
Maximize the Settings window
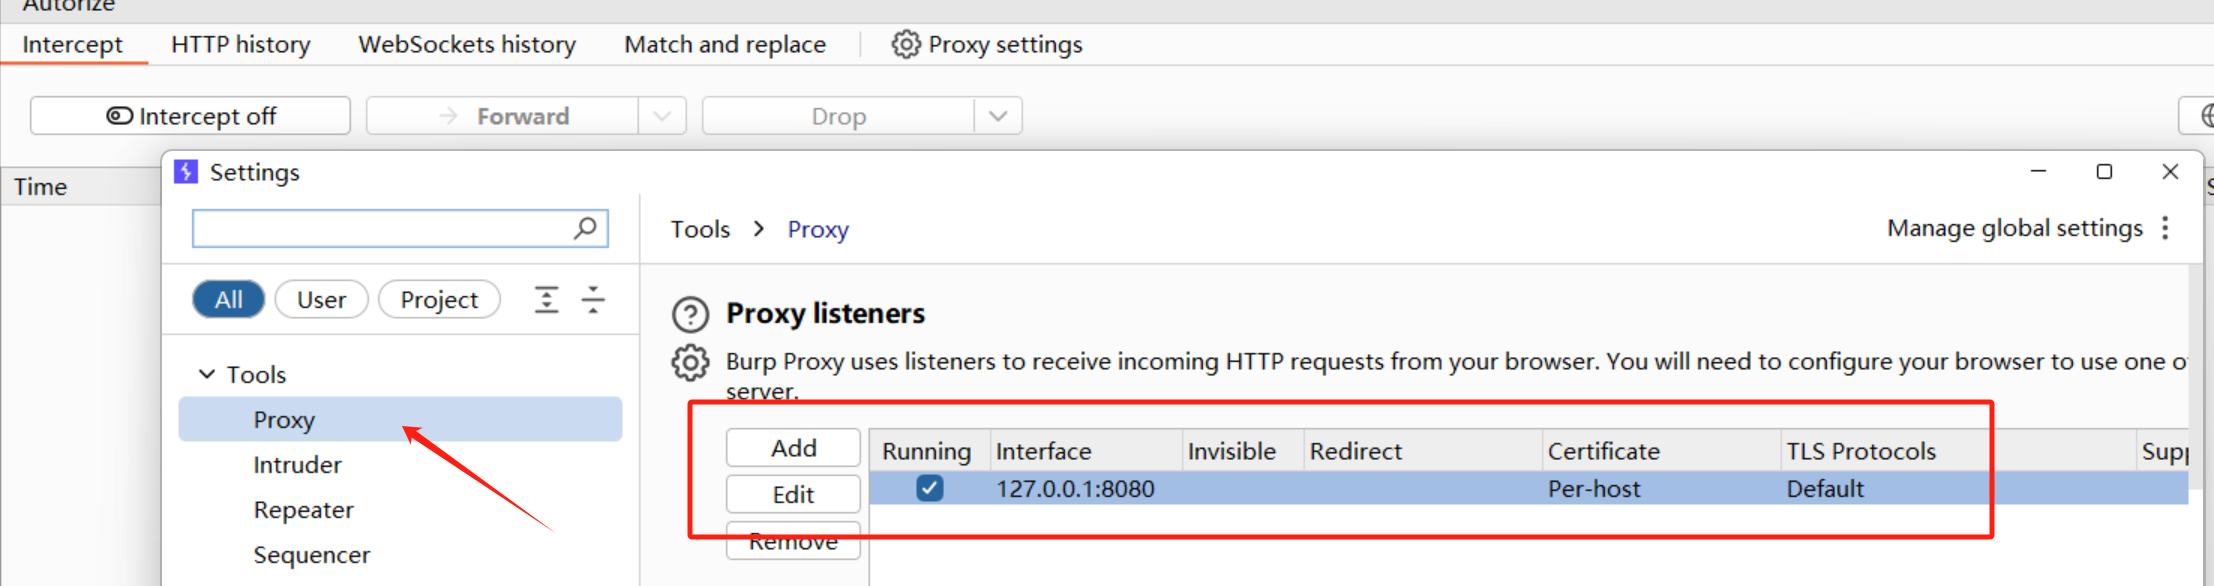tap(2104, 172)
